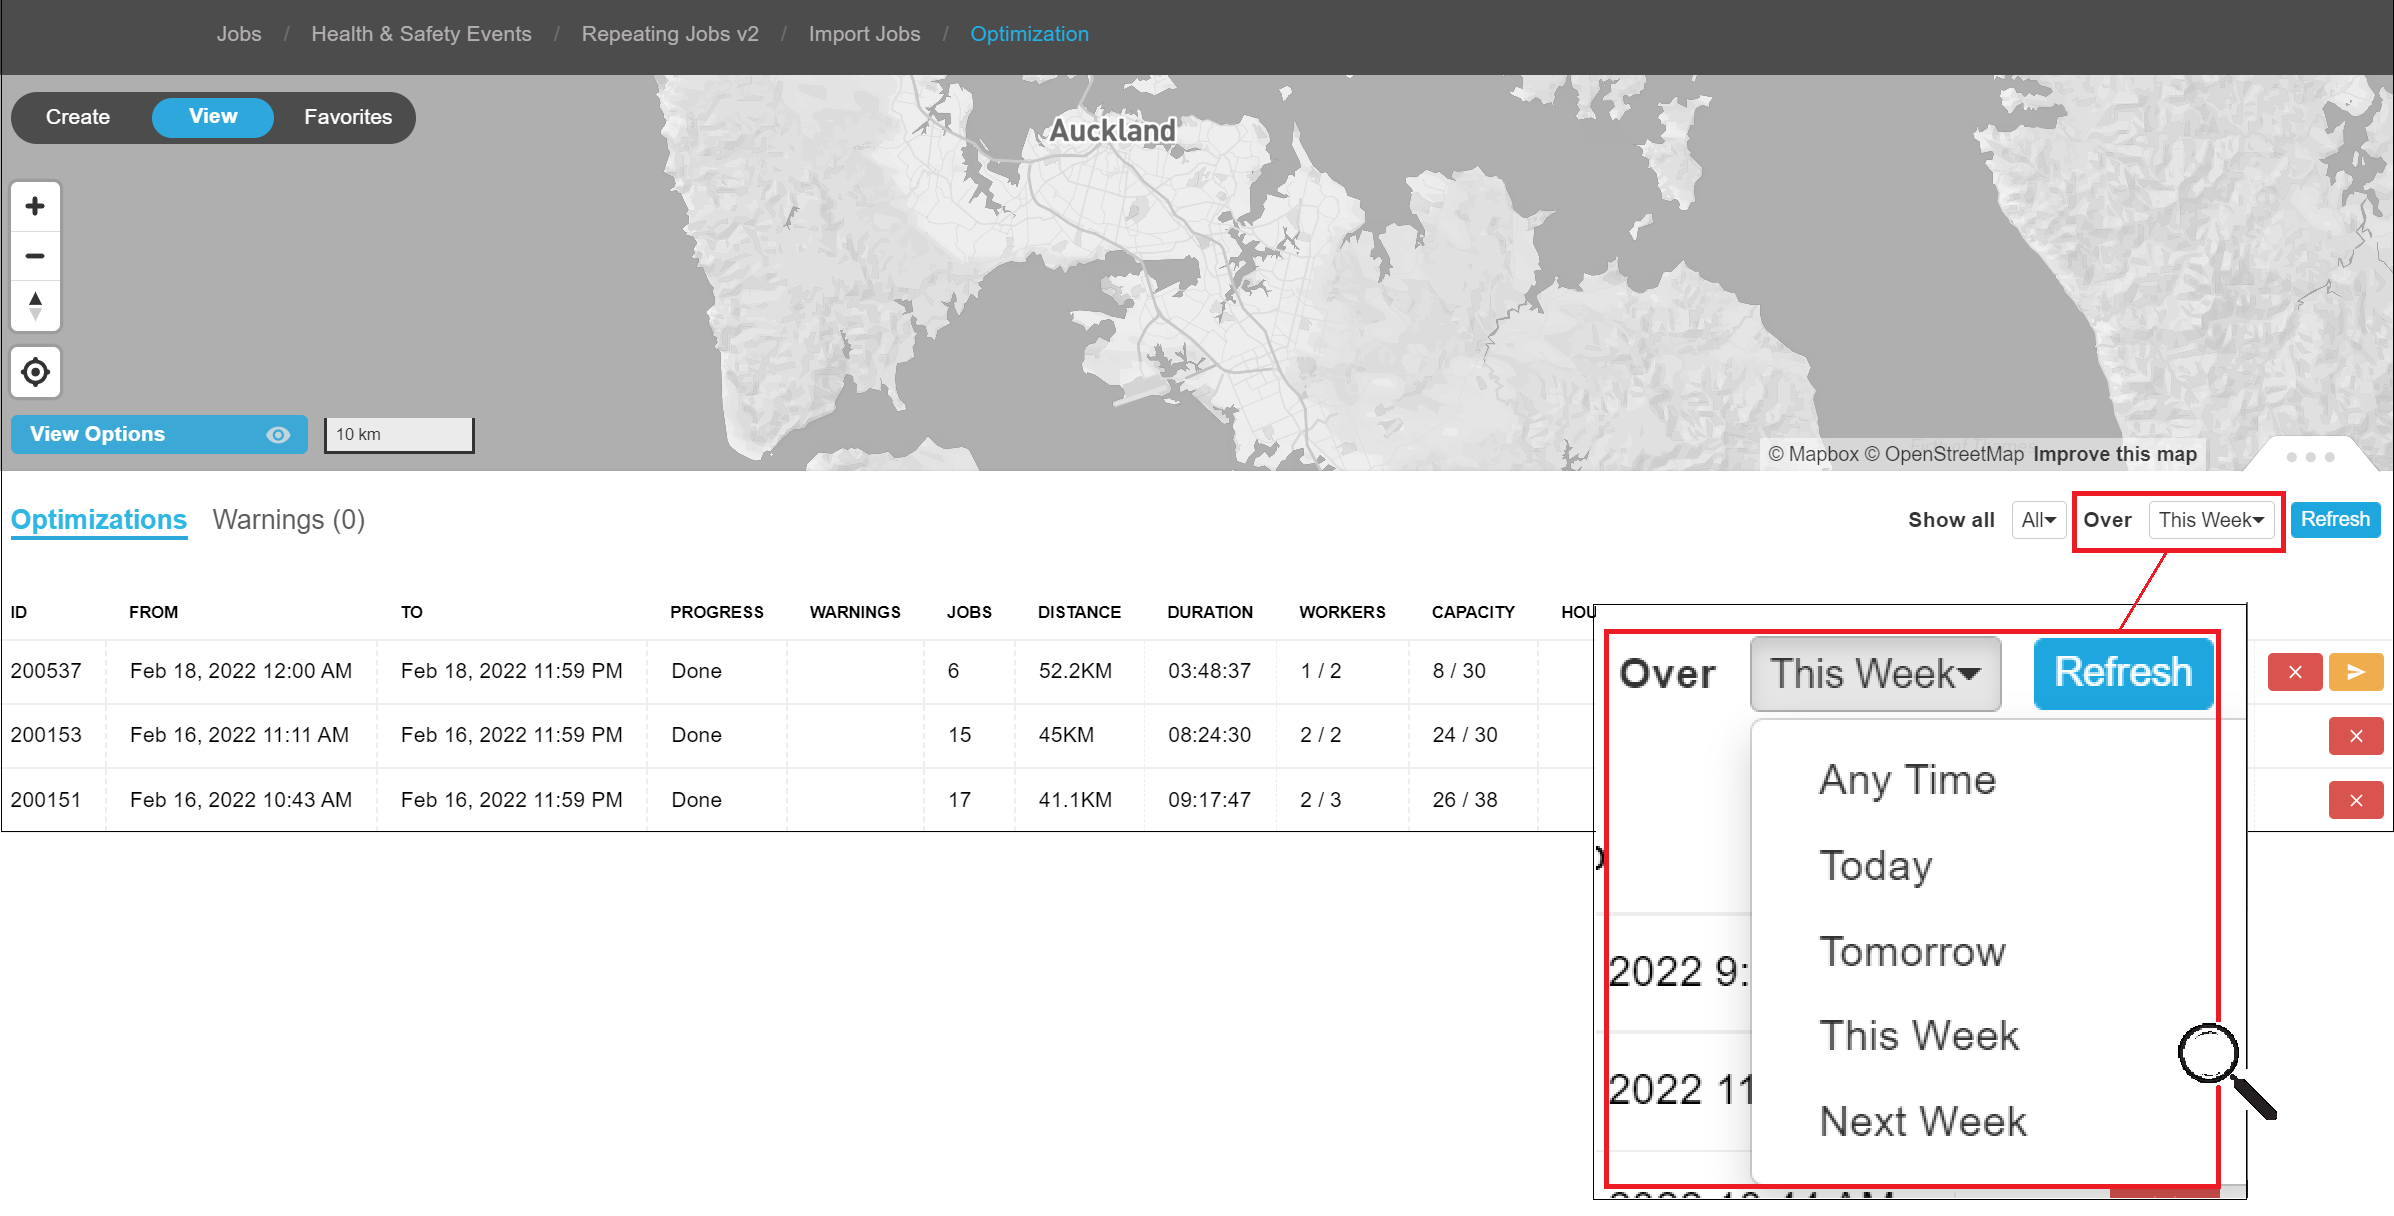Screen dimensions: 2394x1216
Task: Select optimization ID 200537
Action: click(46, 671)
